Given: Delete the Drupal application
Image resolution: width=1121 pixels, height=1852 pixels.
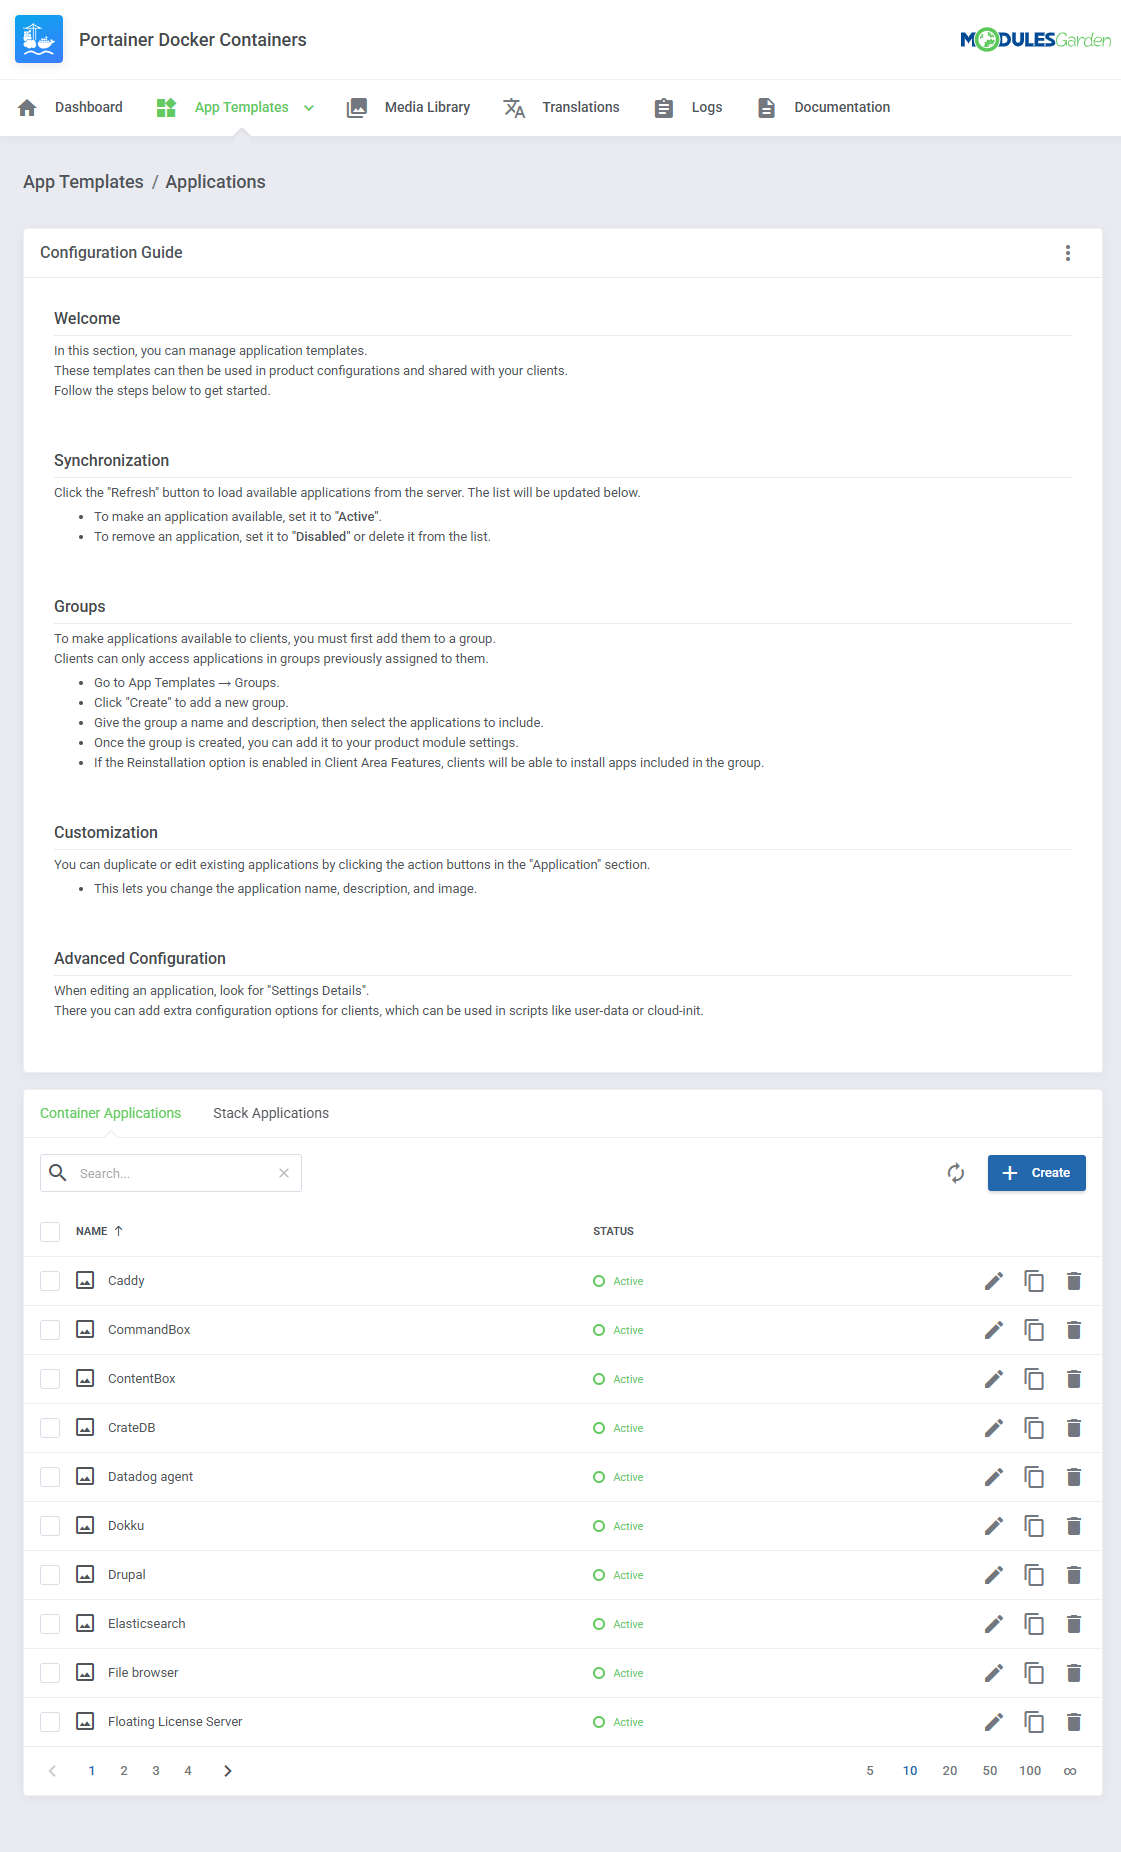Looking at the screenshot, I should click(x=1074, y=1575).
